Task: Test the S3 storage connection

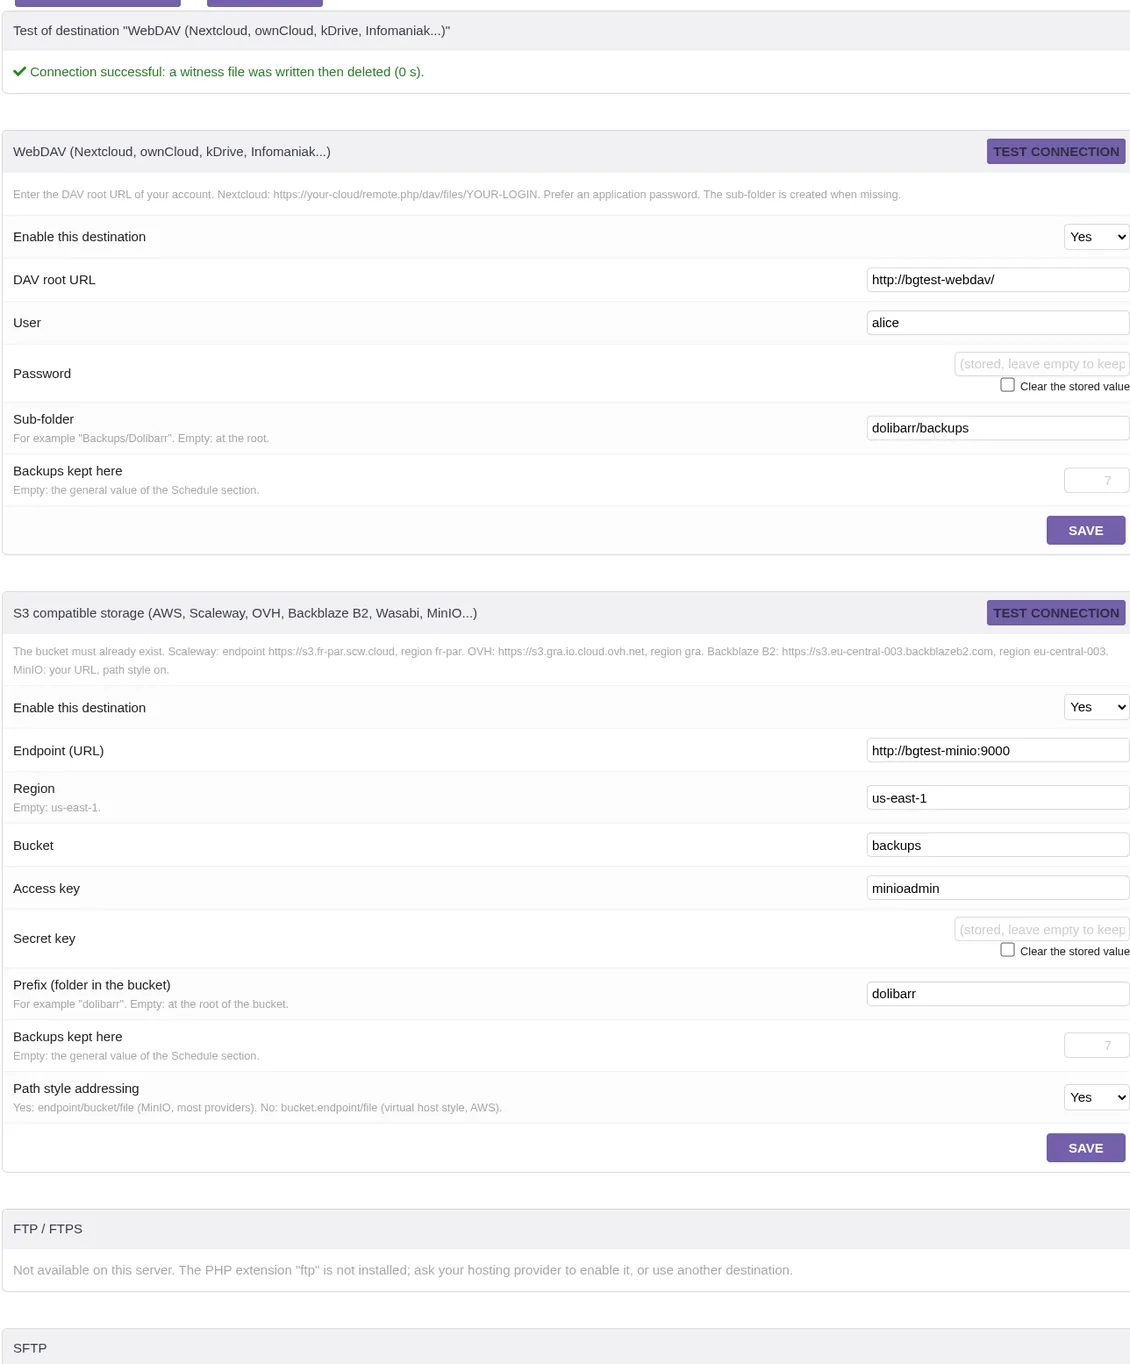Action: coord(1056,613)
